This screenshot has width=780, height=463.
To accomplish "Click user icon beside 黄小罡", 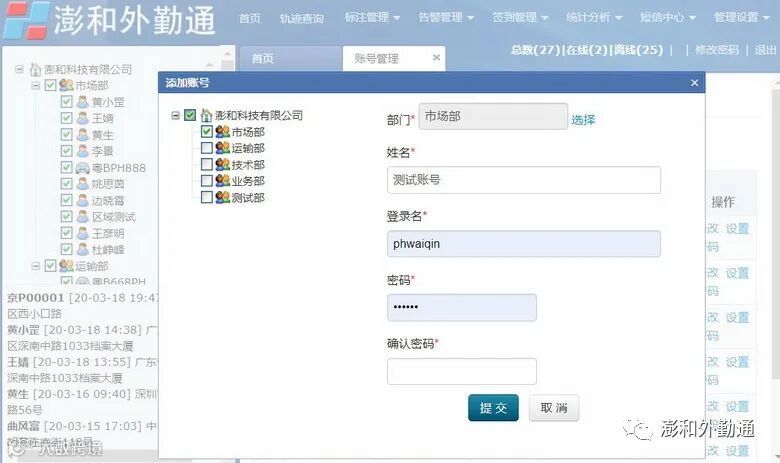I will [x=83, y=102].
